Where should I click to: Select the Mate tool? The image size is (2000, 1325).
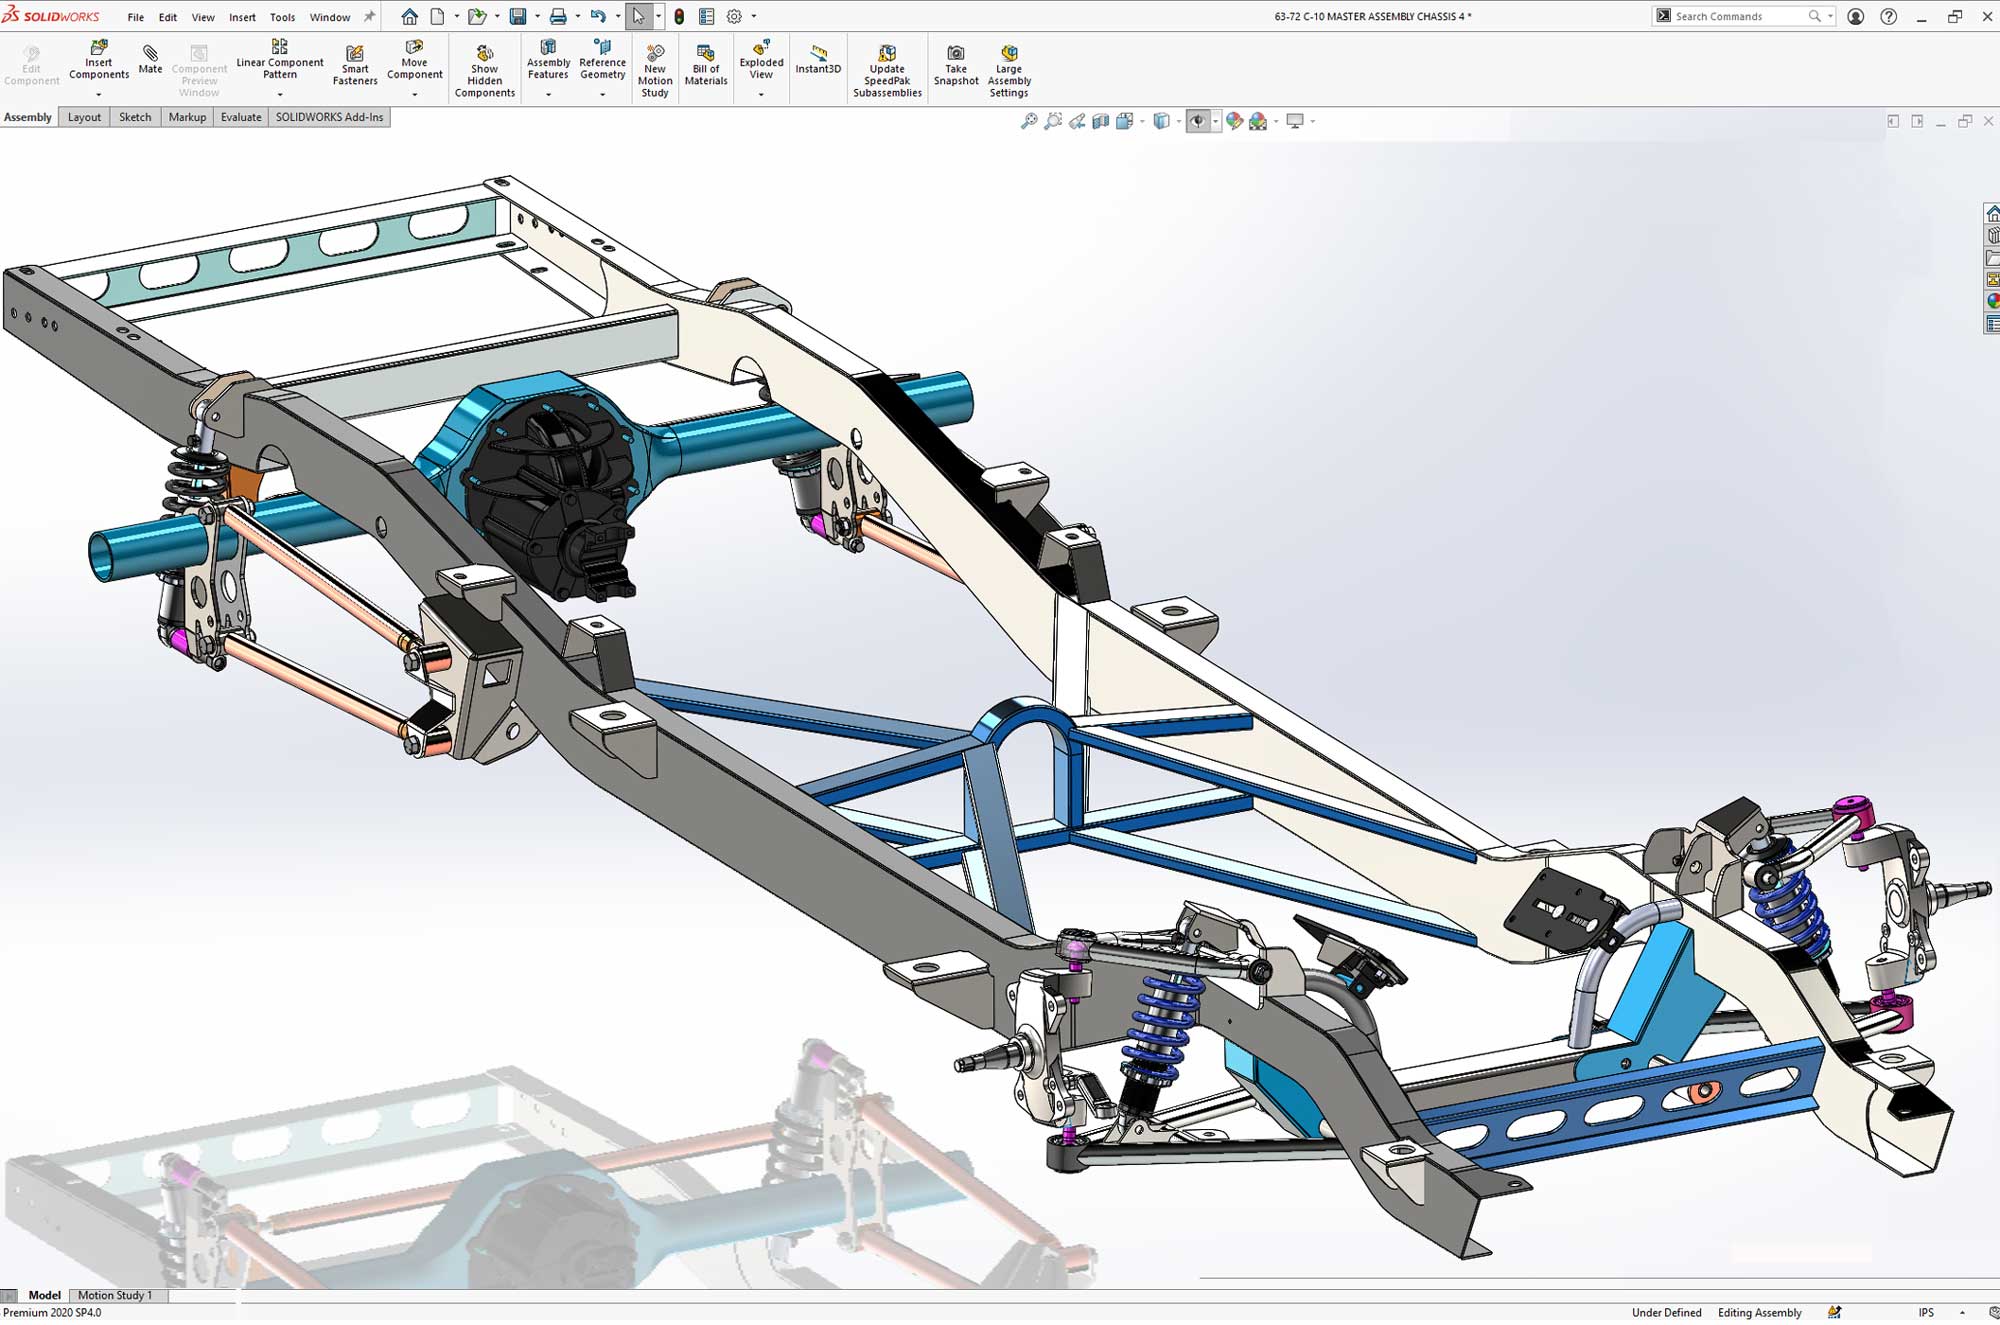pyautogui.click(x=150, y=60)
